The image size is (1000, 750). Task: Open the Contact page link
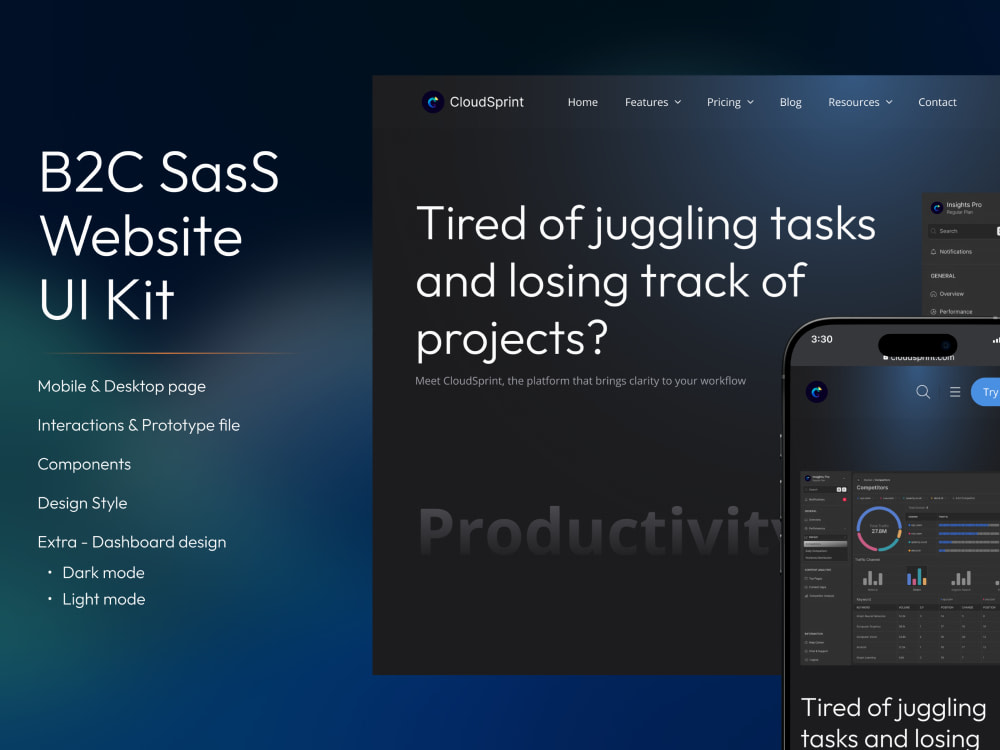click(937, 102)
